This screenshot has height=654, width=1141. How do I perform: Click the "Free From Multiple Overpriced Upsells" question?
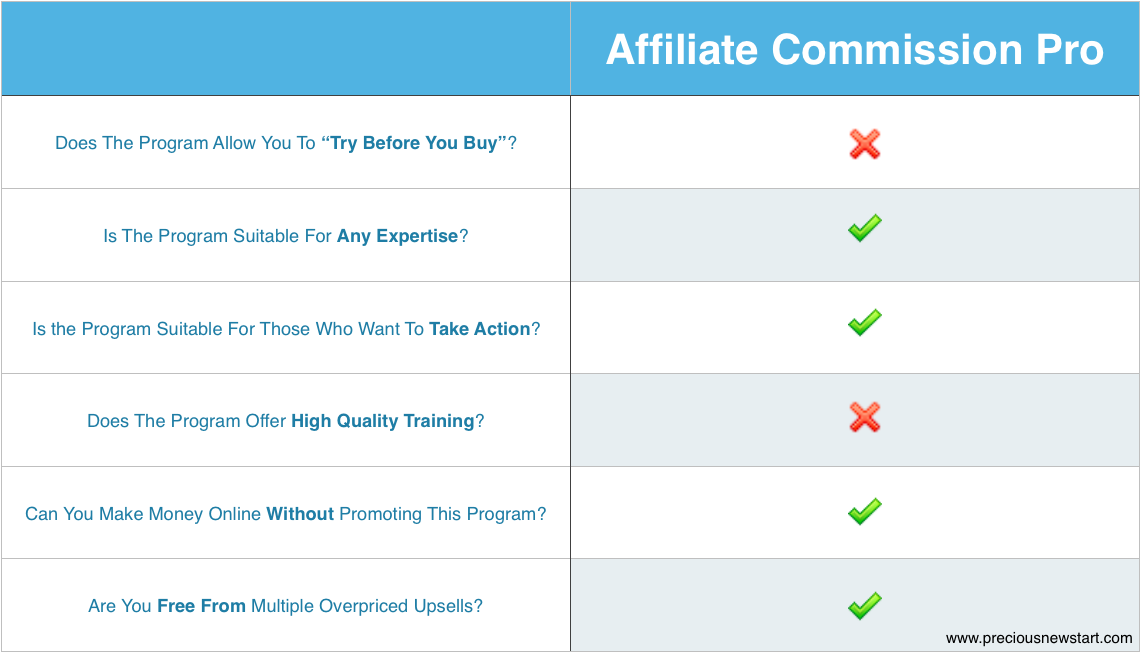(286, 606)
